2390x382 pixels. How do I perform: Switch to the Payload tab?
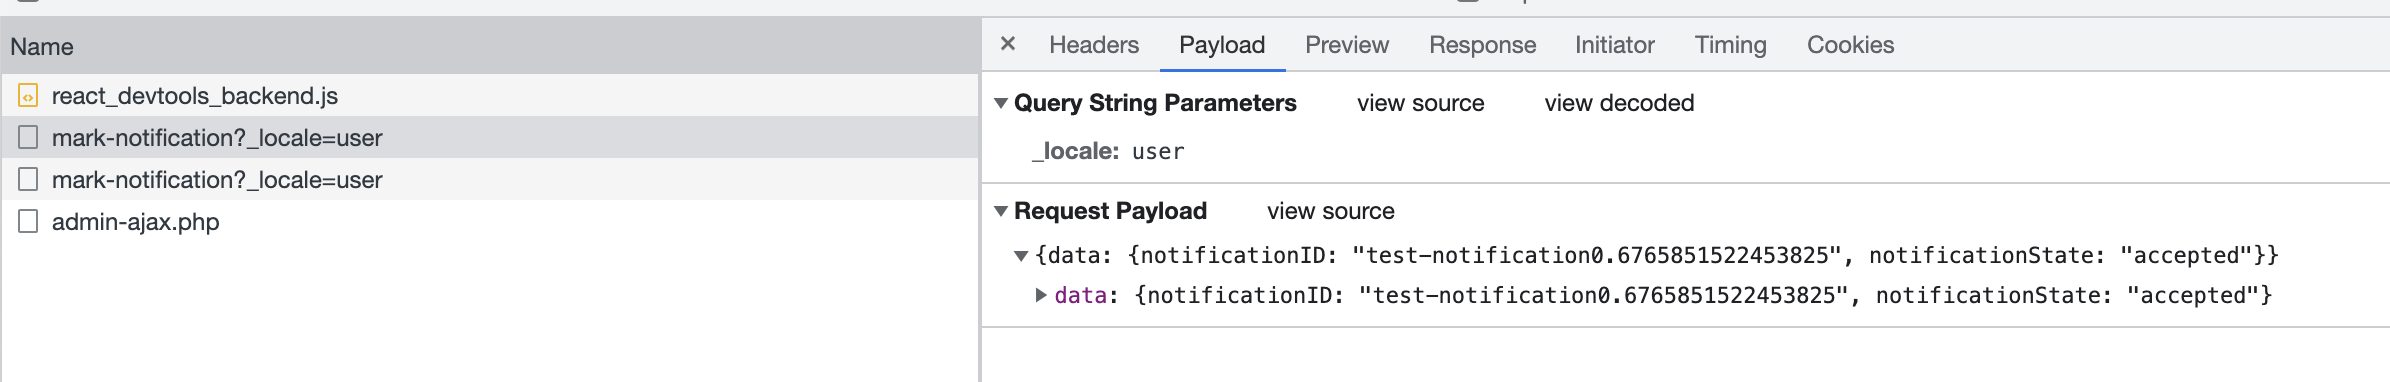tap(1222, 45)
